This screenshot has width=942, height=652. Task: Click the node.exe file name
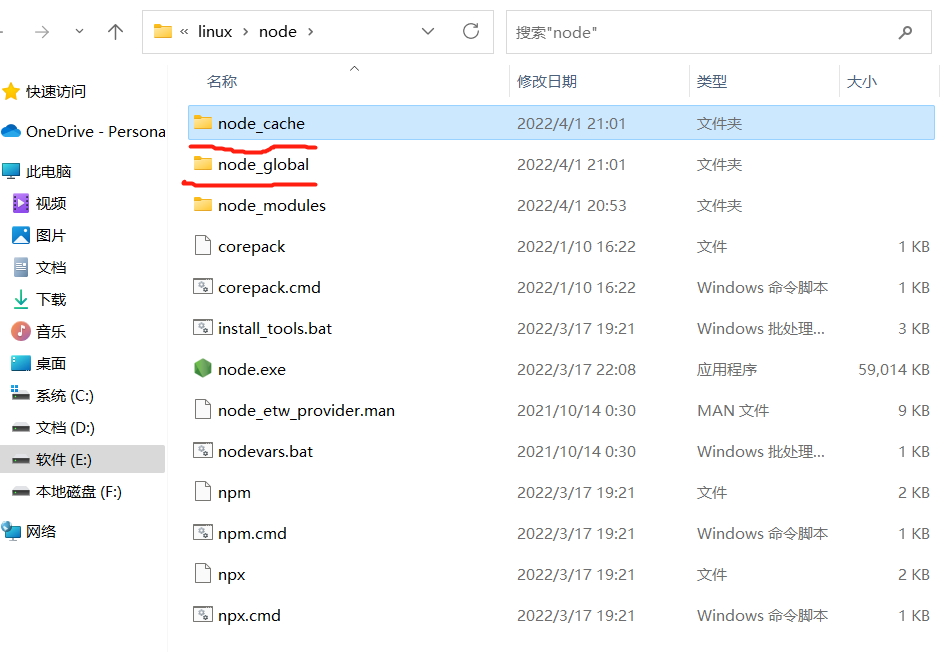click(x=252, y=370)
